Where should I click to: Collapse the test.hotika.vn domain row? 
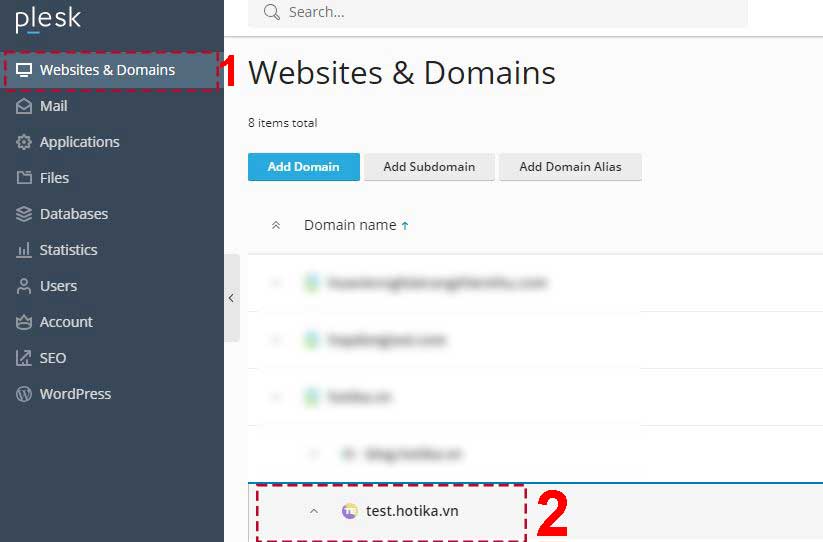(x=314, y=511)
